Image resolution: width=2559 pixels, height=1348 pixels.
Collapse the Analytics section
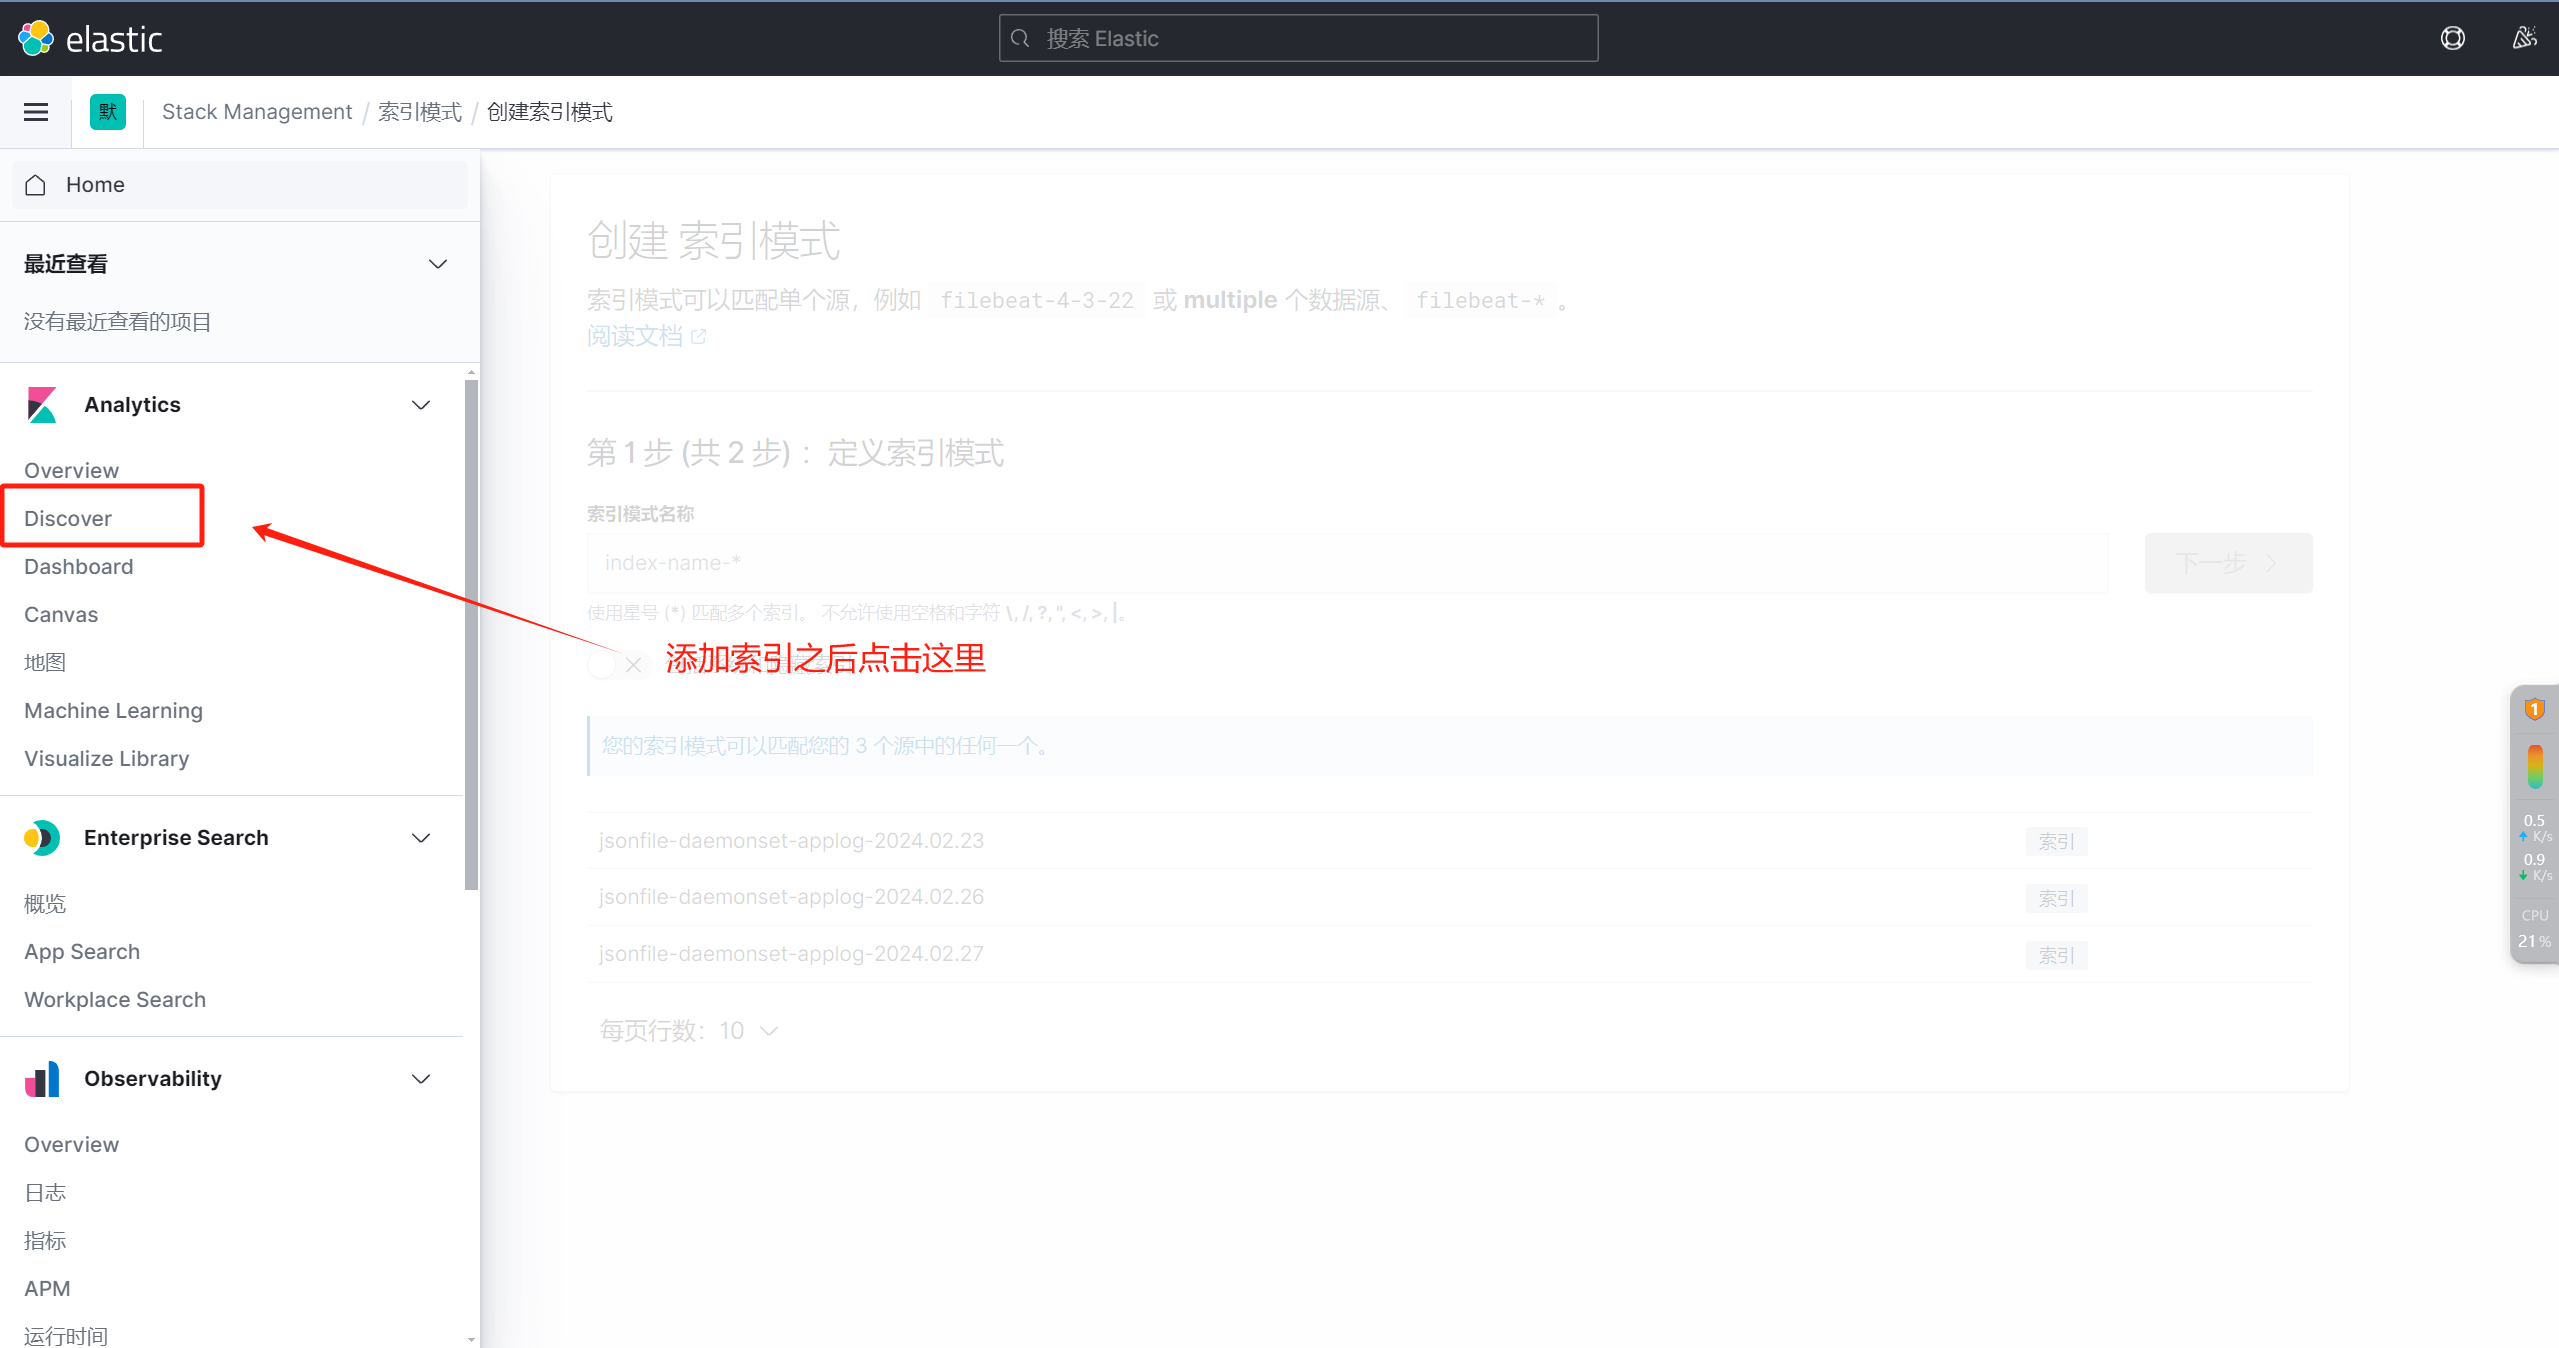point(421,405)
